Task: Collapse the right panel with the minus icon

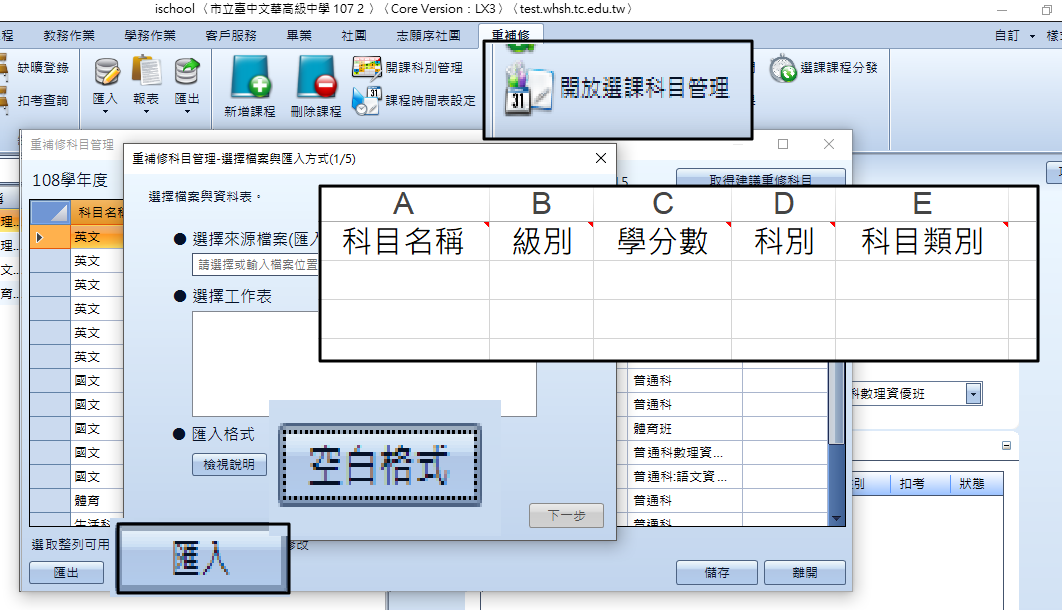Action: coord(1006,445)
